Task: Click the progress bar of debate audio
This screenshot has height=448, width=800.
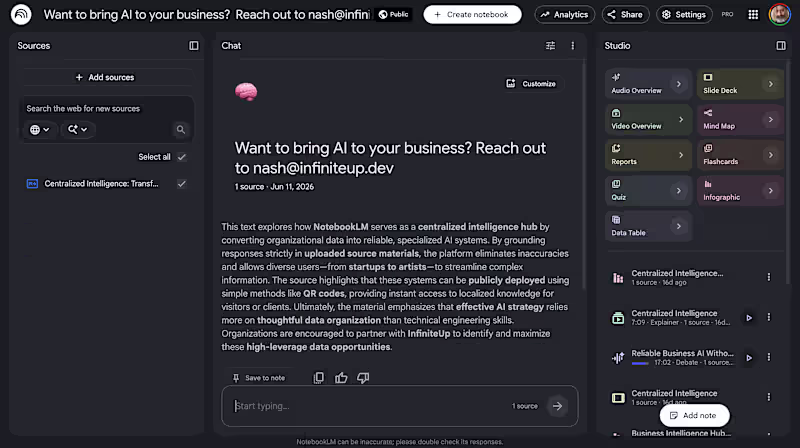Action: click(x=640, y=363)
